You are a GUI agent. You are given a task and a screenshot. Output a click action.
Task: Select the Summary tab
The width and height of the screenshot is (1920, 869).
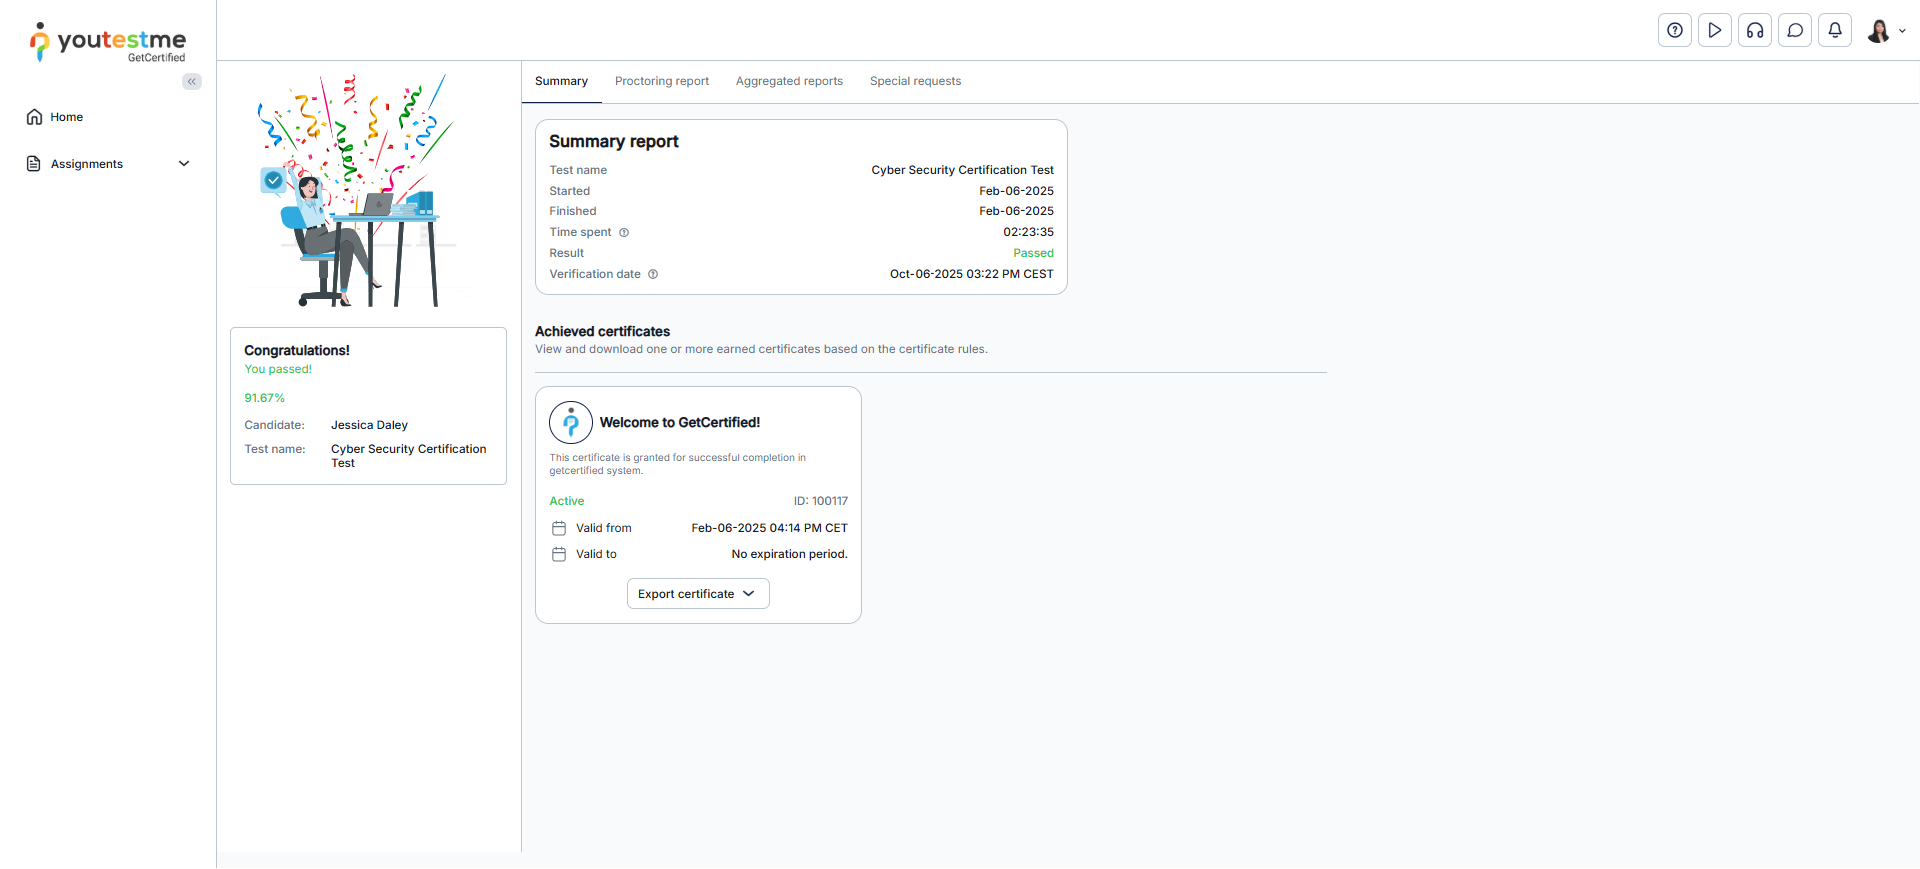tap(561, 82)
